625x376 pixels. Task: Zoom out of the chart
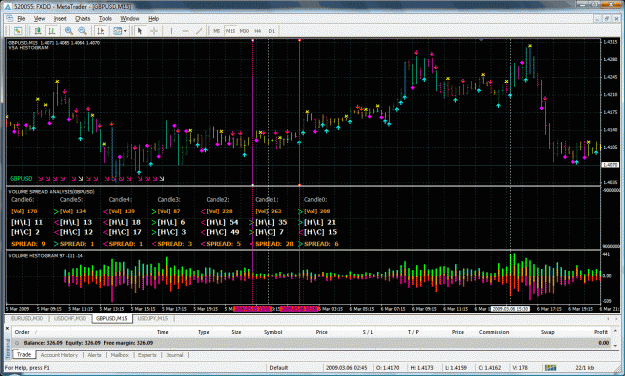pyautogui.click(x=83, y=31)
